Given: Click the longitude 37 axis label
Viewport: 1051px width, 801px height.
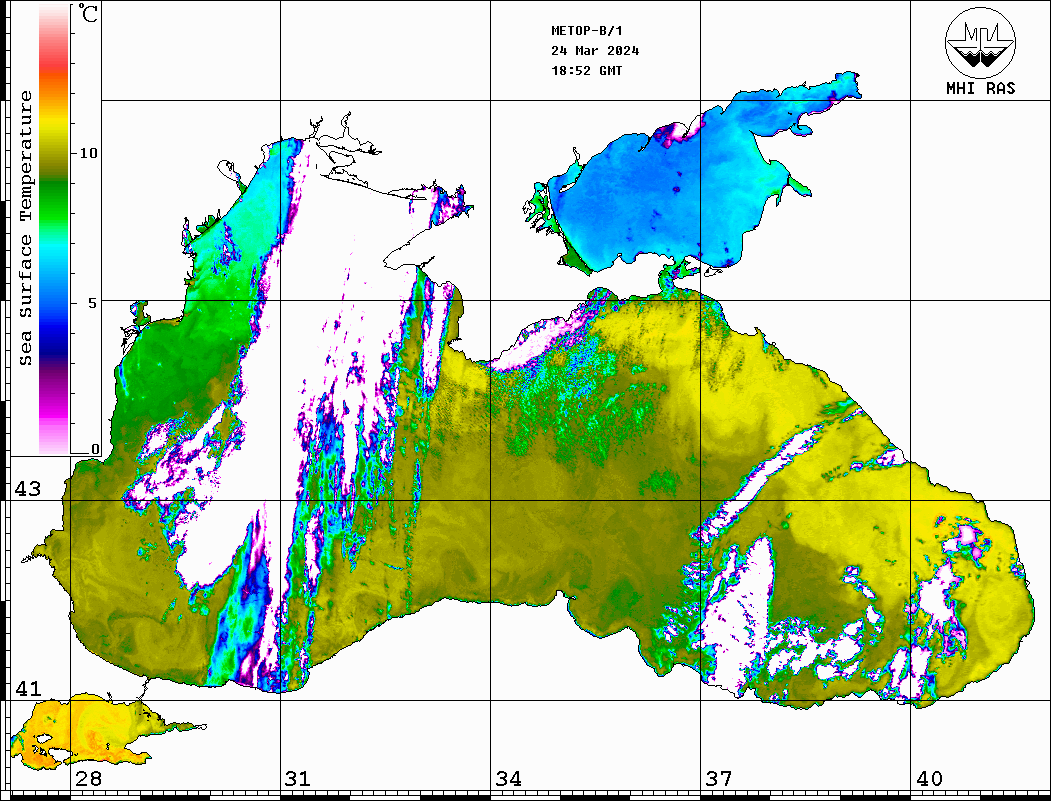Looking at the screenshot, I should (x=718, y=779).
